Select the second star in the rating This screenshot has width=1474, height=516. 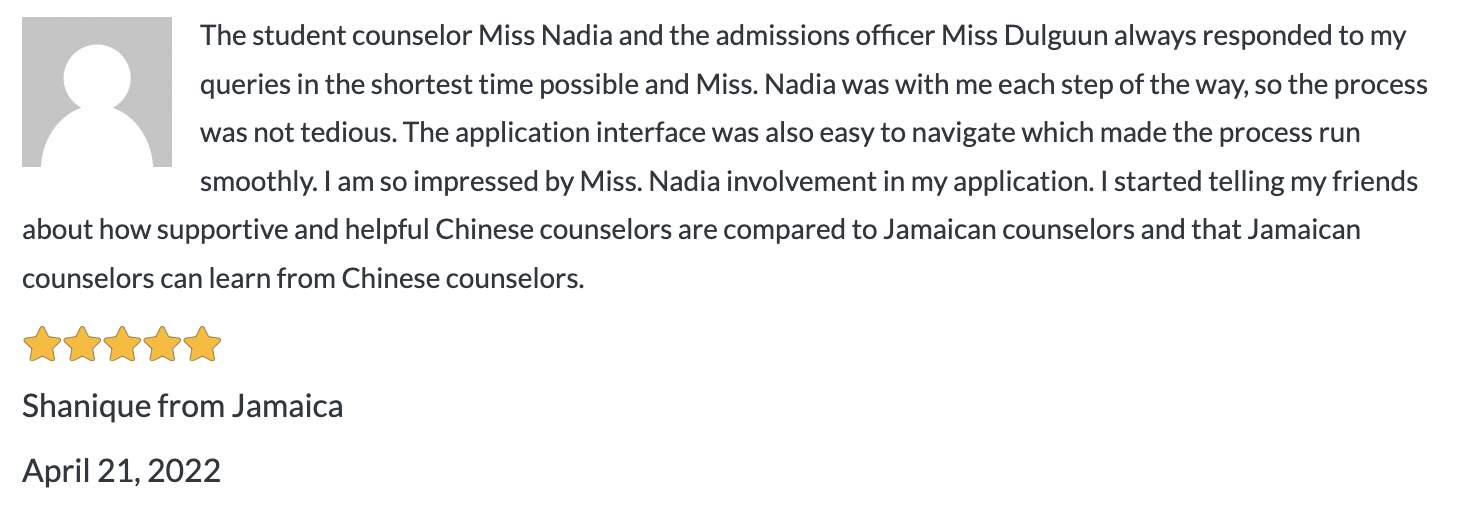[x=82, y=345]
